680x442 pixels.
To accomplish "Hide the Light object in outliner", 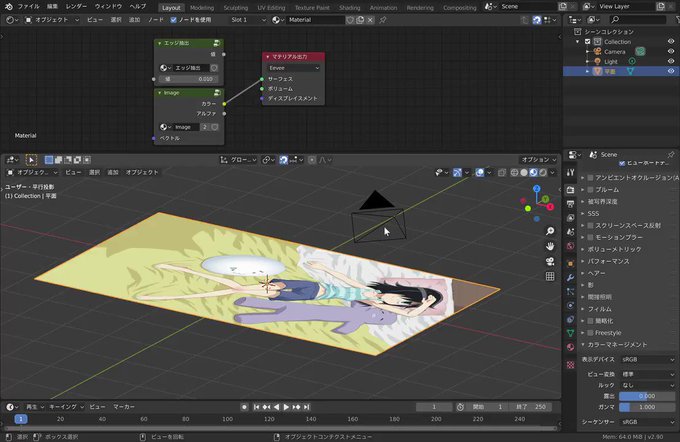I will (671, 61).
